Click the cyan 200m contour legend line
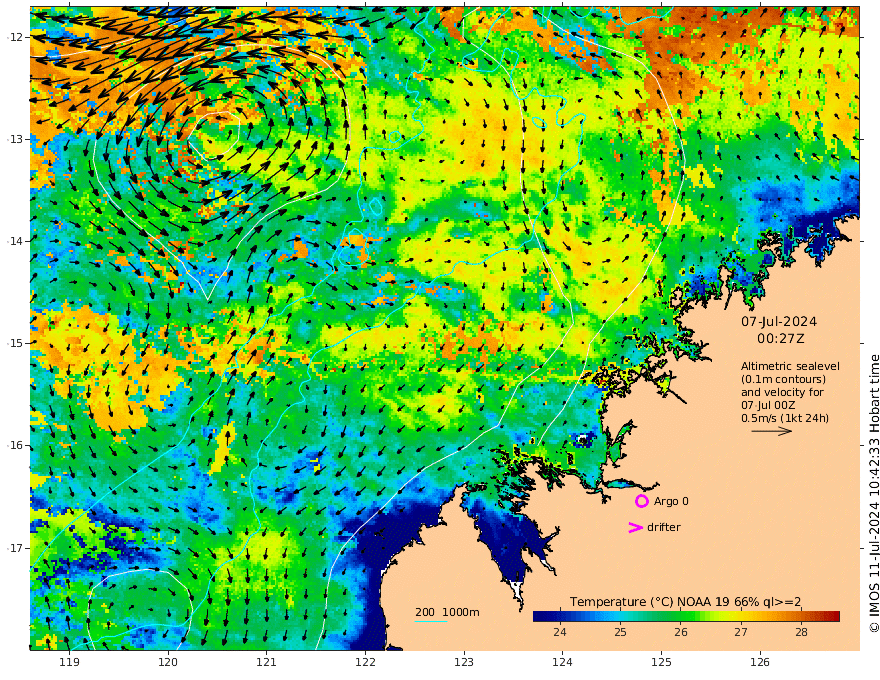Viewport: 880px width, 680px height. pos(431,621)
